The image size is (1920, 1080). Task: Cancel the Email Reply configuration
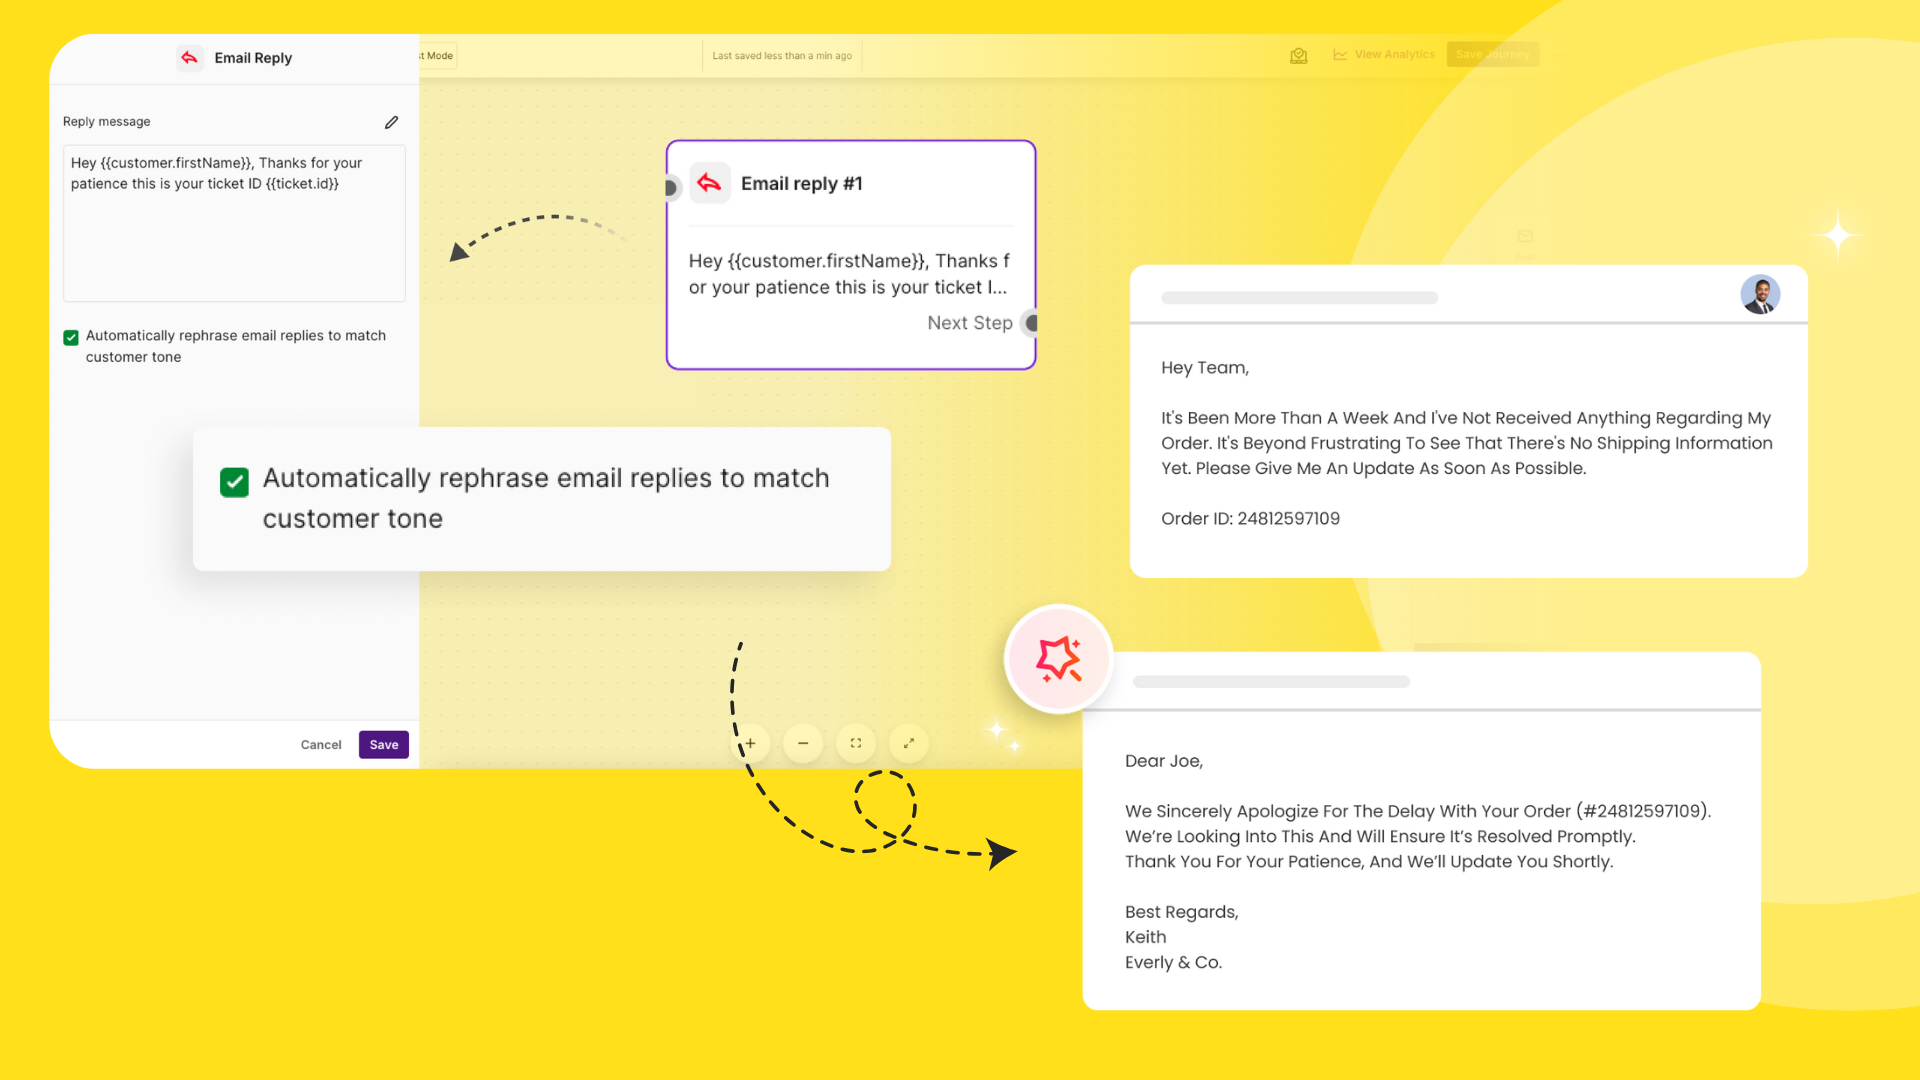click(x=322, y=744)
